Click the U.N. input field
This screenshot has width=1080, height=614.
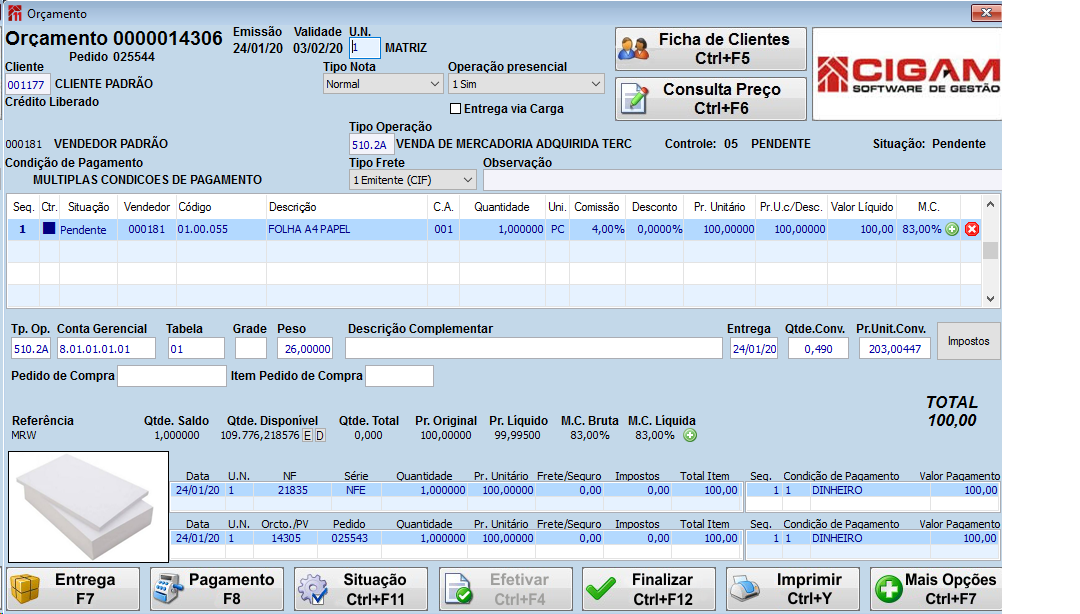click(x=365, y=48)
